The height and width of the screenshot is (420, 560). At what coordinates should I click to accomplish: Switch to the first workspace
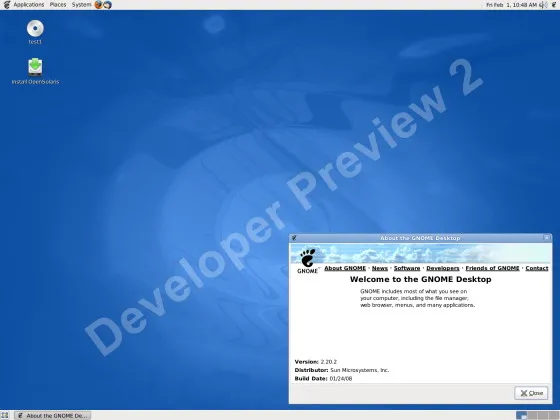521,415
